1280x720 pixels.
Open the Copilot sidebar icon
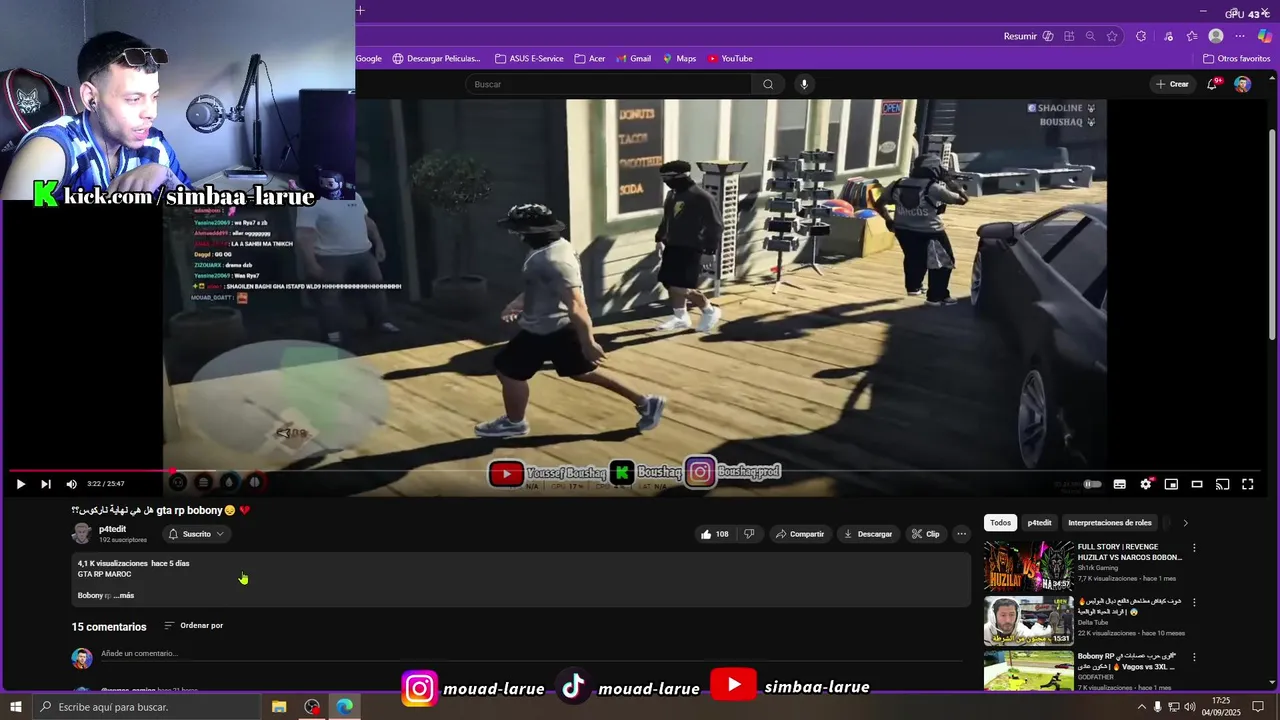pyautogui.click(x=1265, y=36)
